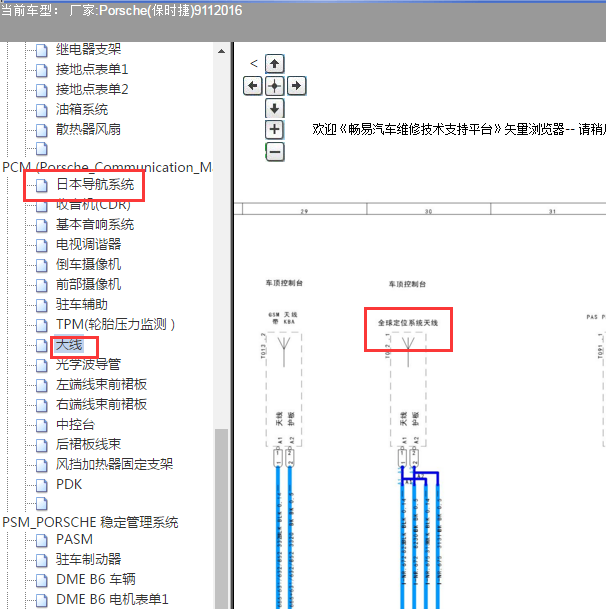
Task: Open 前部摄像机 diagram
Action: tap(88, 285)
